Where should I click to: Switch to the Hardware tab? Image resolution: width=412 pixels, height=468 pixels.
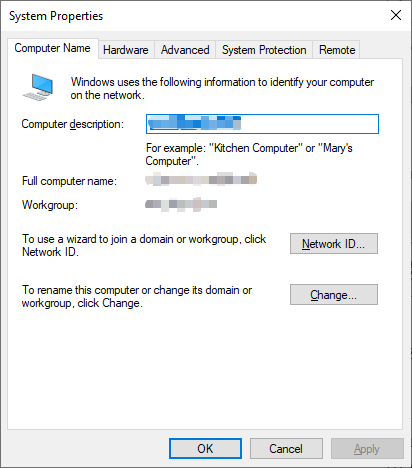[x=126, y=50]
